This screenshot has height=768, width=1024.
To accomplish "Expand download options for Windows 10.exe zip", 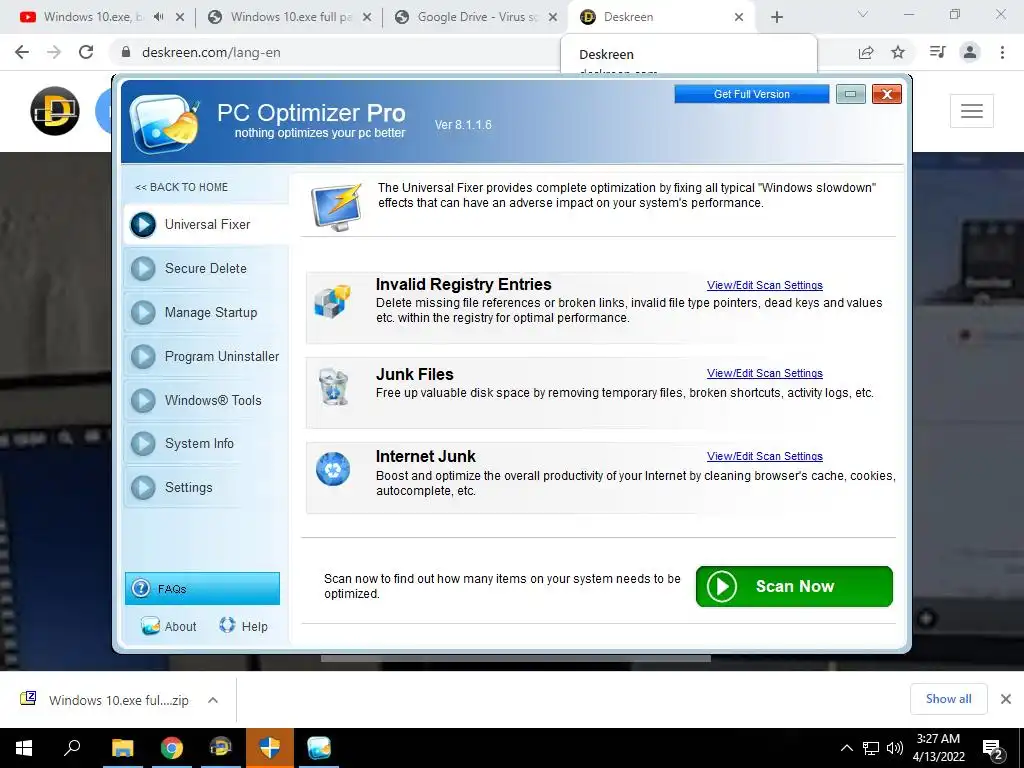I will (x=213, y=700).
